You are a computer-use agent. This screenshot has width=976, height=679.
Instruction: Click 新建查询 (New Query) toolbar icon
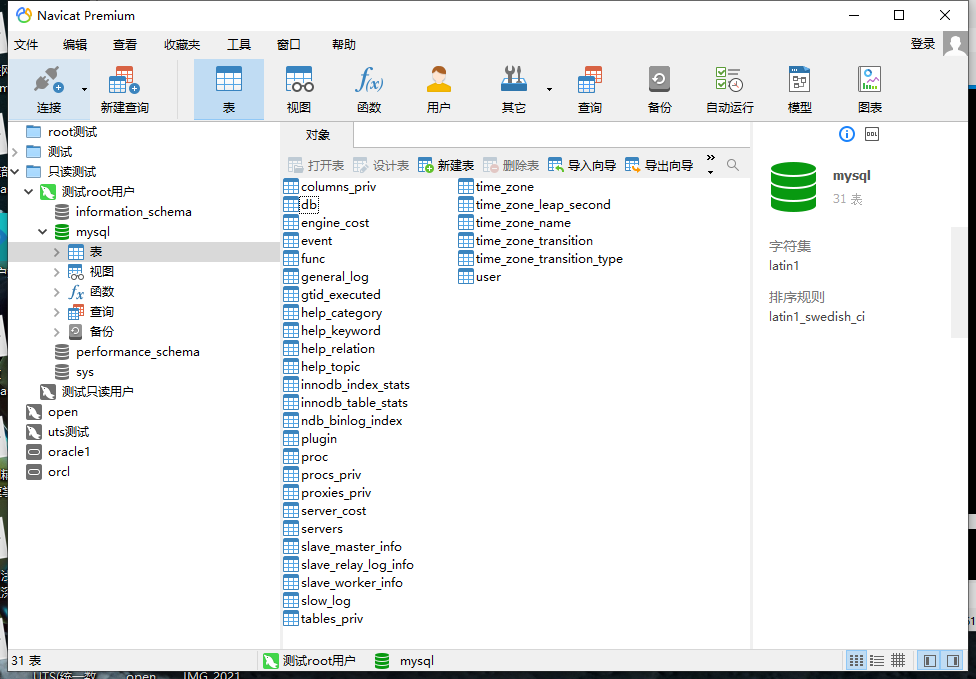click(x=124, y=89)
